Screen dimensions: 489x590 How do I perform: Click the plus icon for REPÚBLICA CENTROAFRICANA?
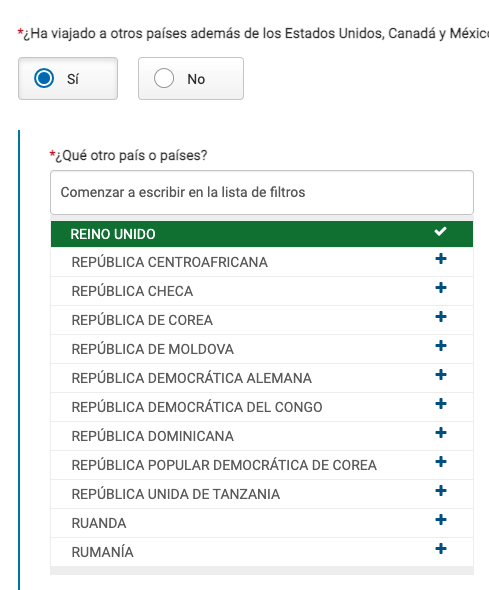pos(441,259)
